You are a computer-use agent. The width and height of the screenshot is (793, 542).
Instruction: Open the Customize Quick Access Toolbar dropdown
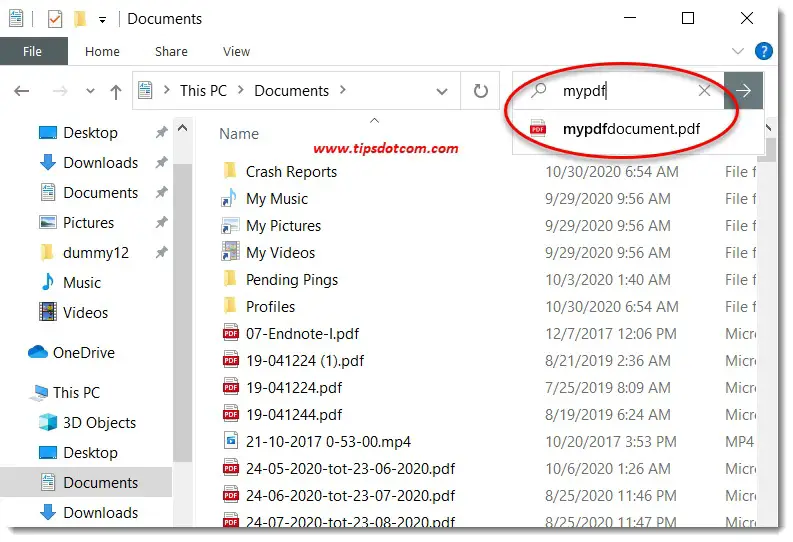pos(102,20)
